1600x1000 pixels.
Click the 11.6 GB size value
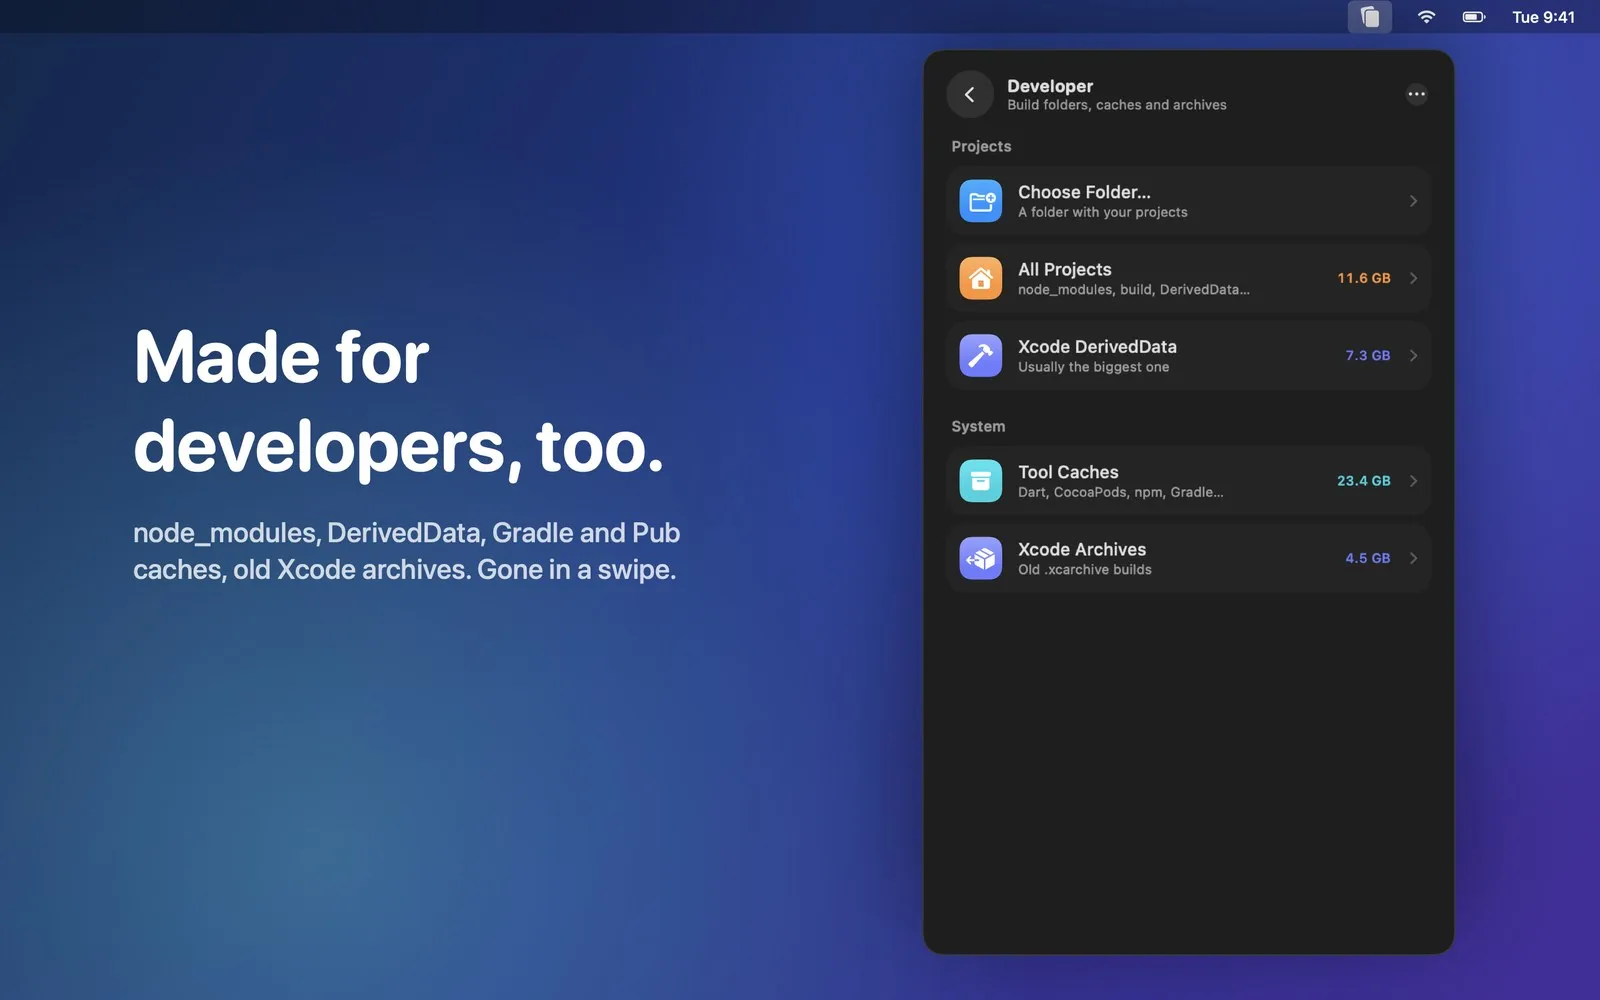1363,278
